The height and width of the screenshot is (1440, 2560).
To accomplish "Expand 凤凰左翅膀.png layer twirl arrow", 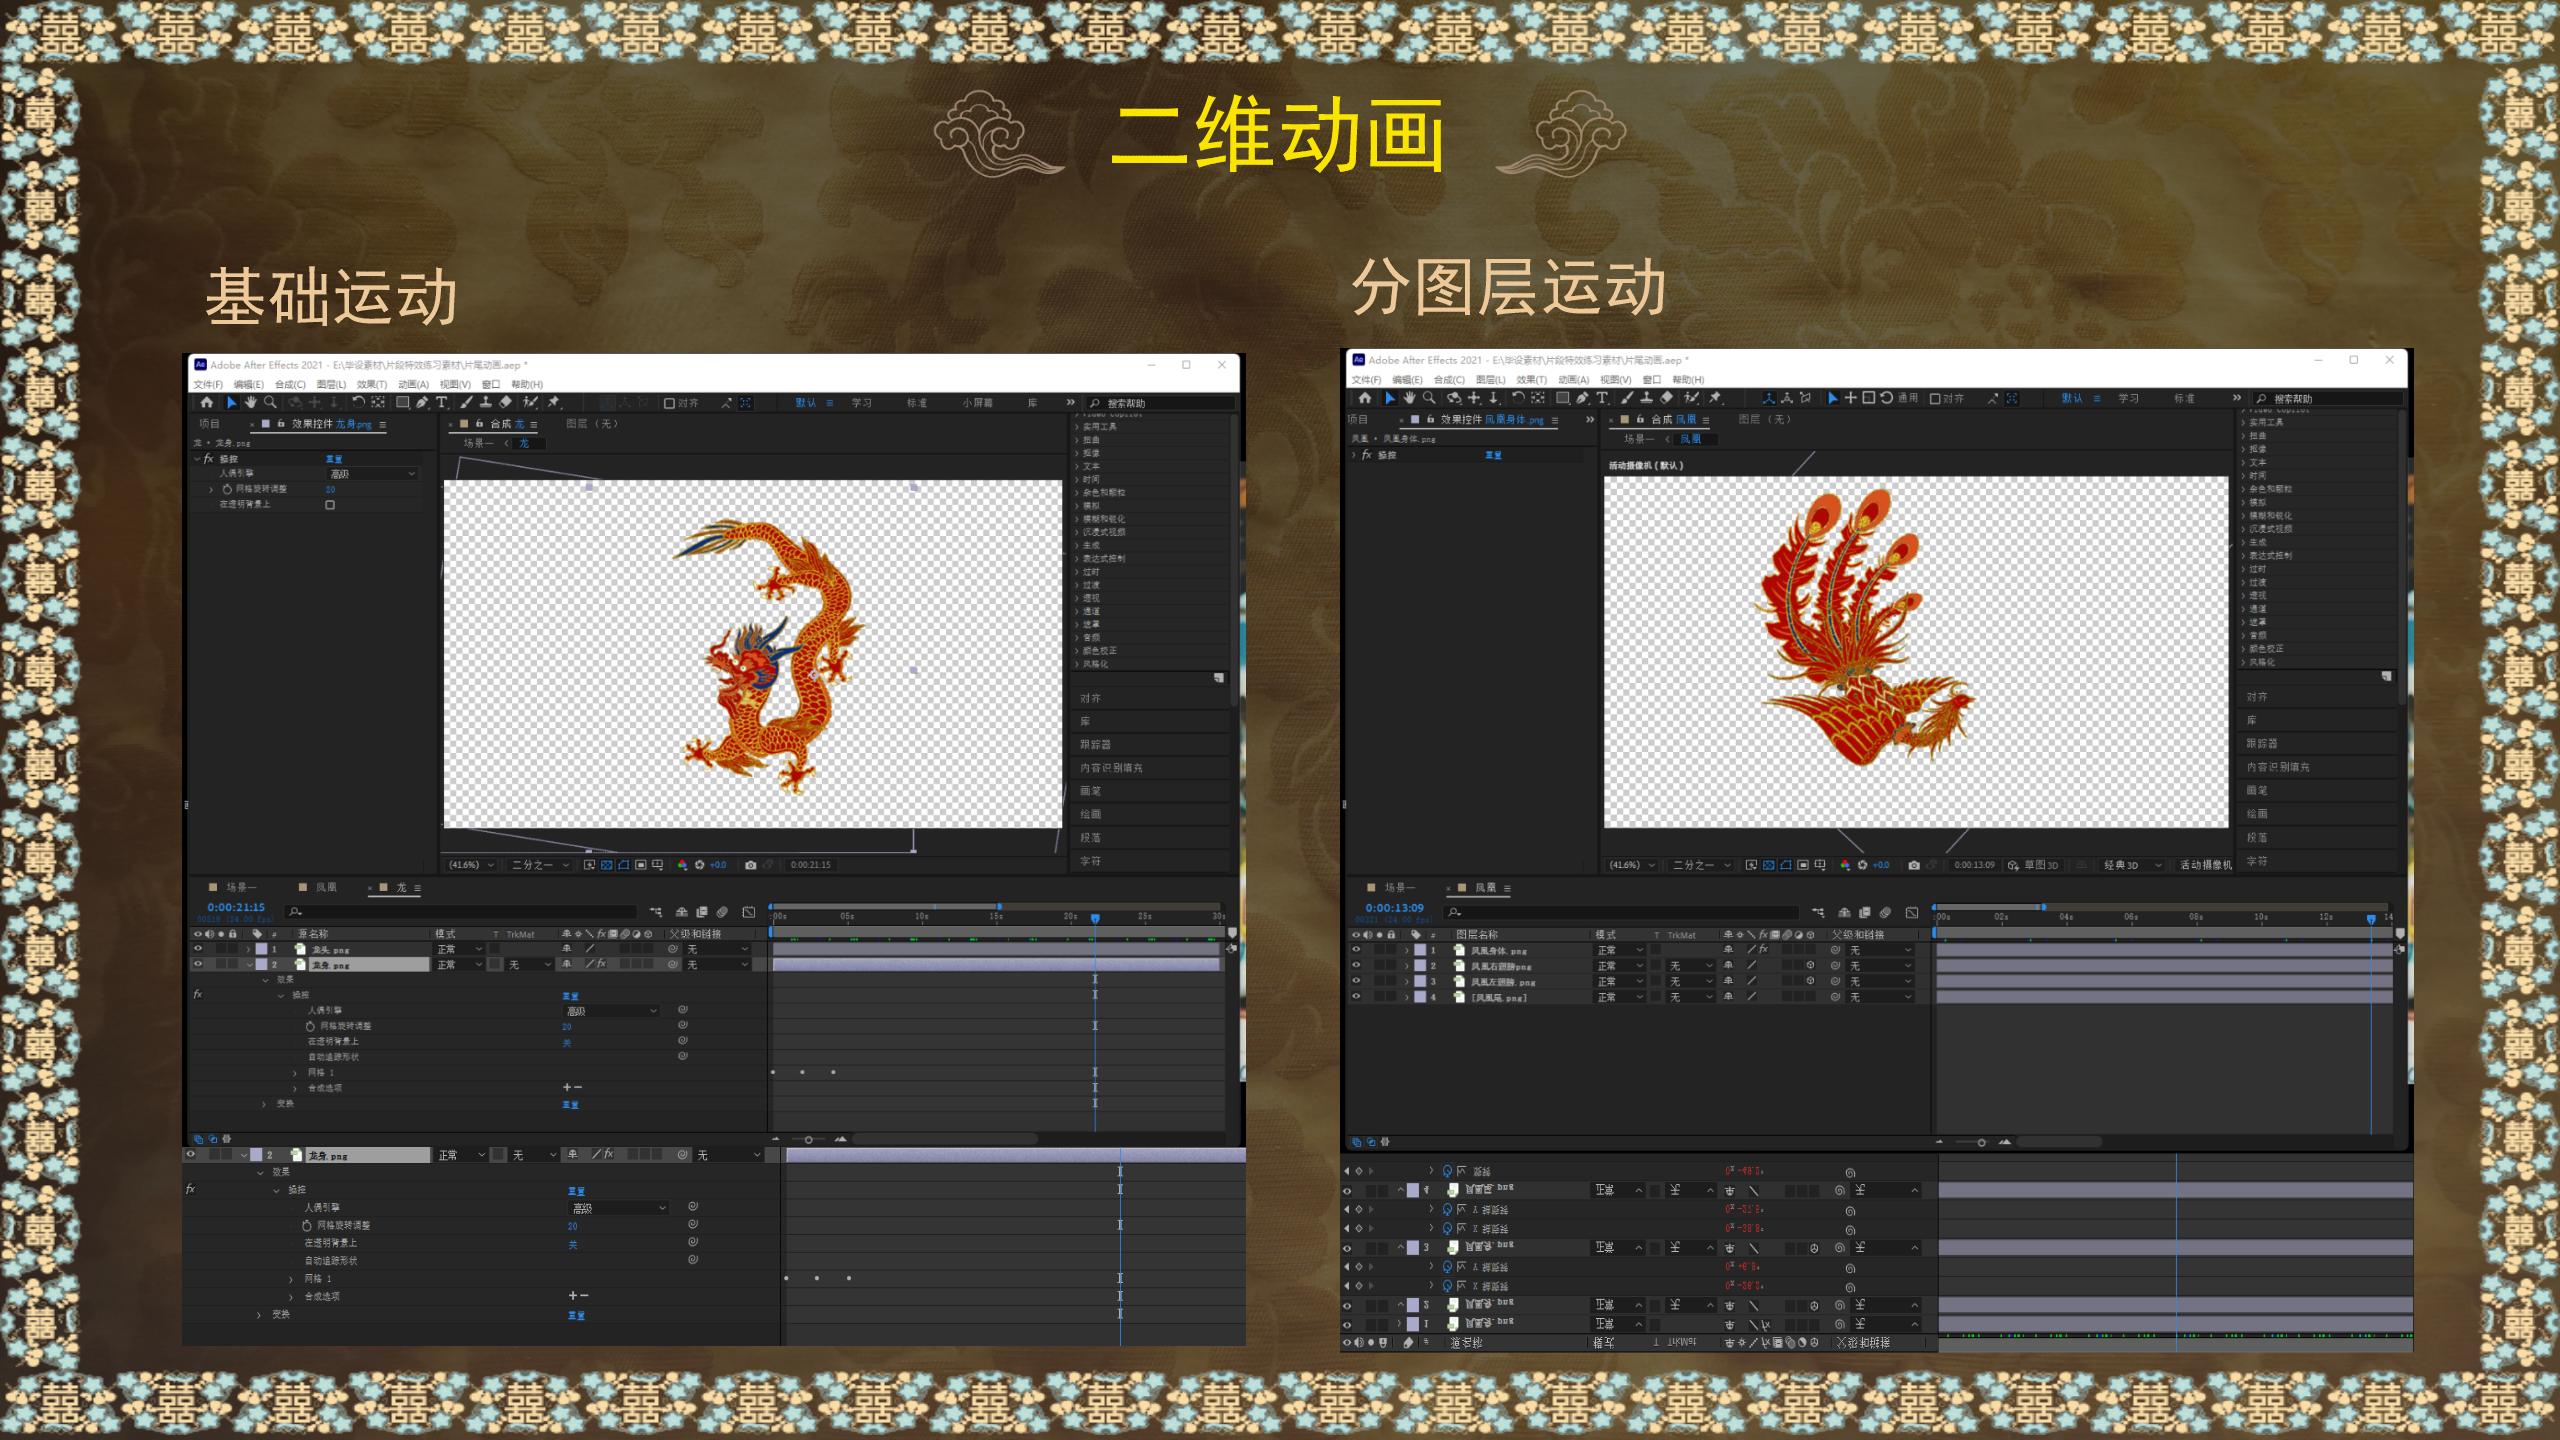I will 1407,982.
